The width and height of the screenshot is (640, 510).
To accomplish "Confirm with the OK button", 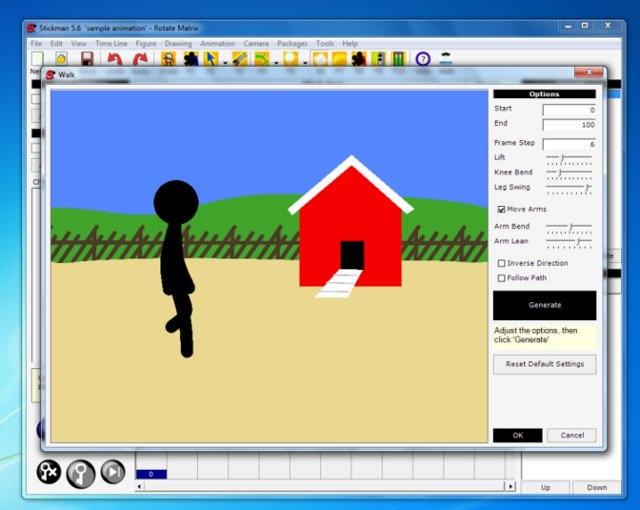I will coord(518,435).
